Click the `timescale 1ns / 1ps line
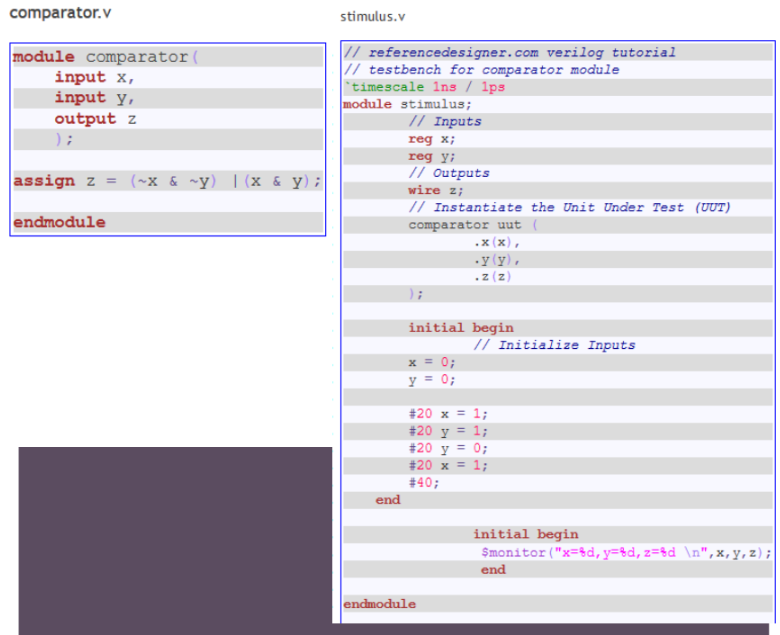The height and width of the screenshot is (635, 780). tap(424, 87)
